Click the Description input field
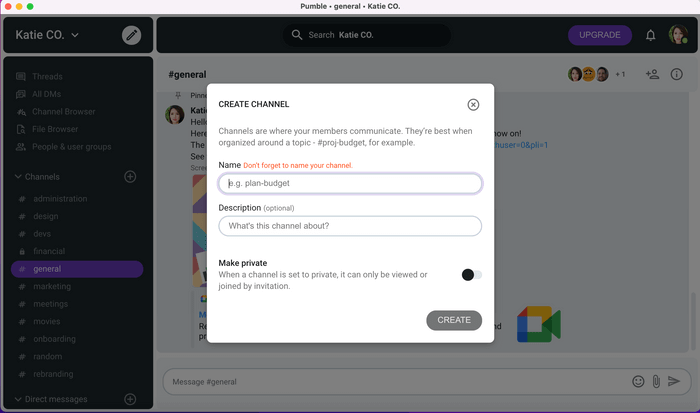The image size is (700, 413). click(x=350, y=226)
